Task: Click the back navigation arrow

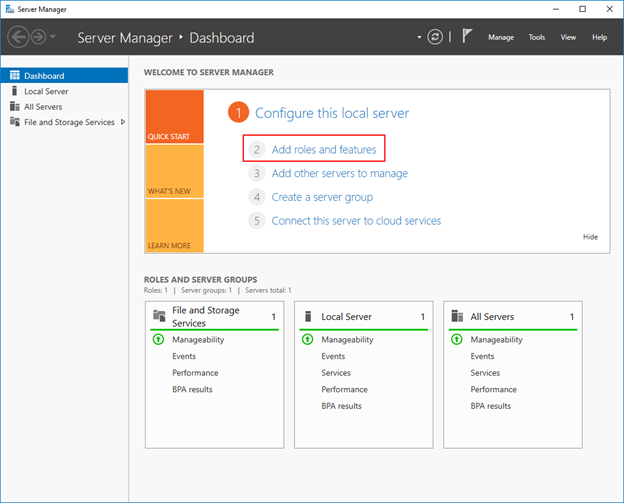Action: [x=18, y=37]
